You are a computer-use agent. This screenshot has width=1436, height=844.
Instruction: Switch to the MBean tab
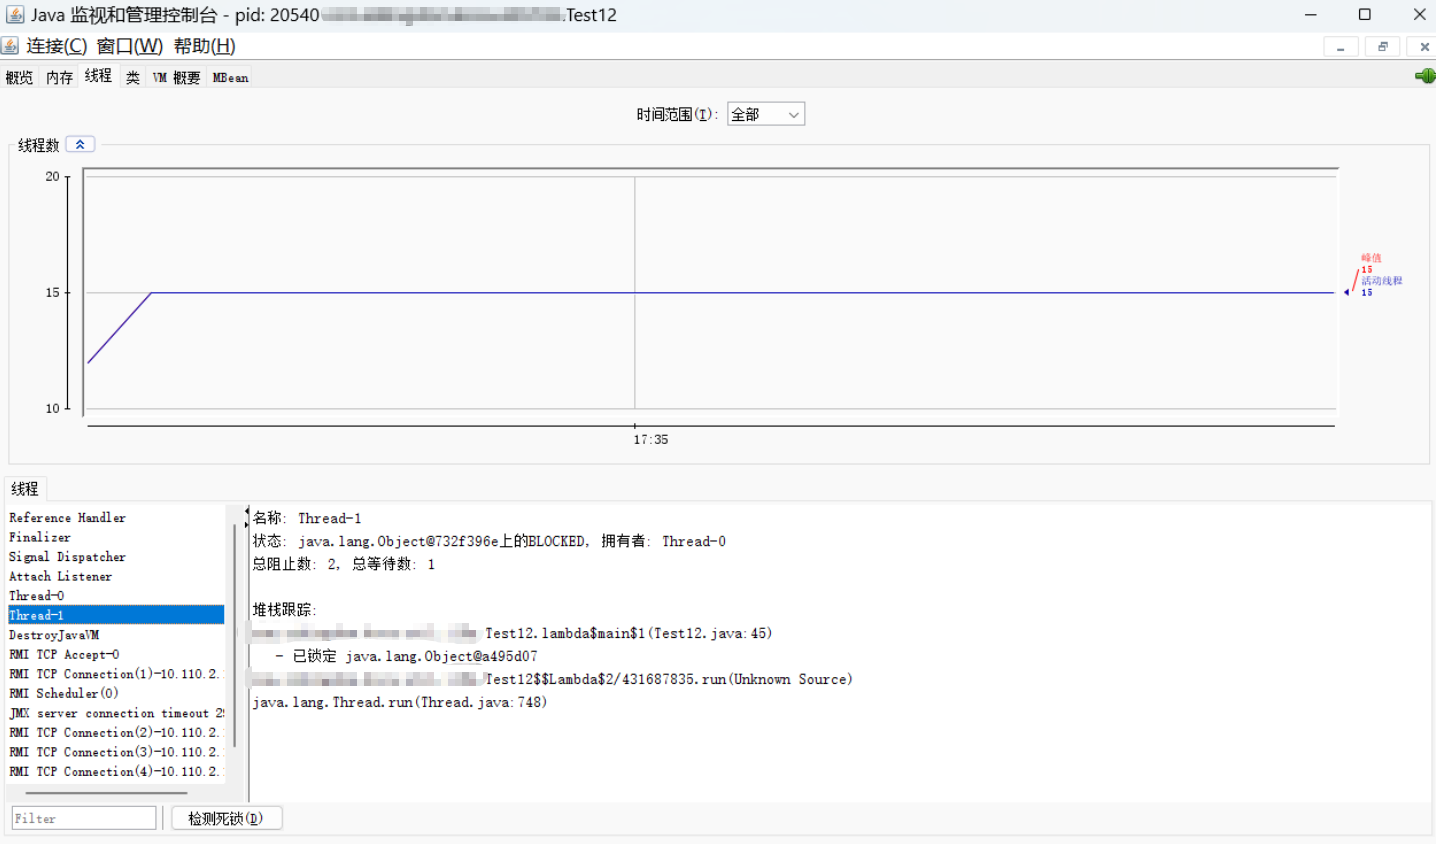tap(230, 77)
